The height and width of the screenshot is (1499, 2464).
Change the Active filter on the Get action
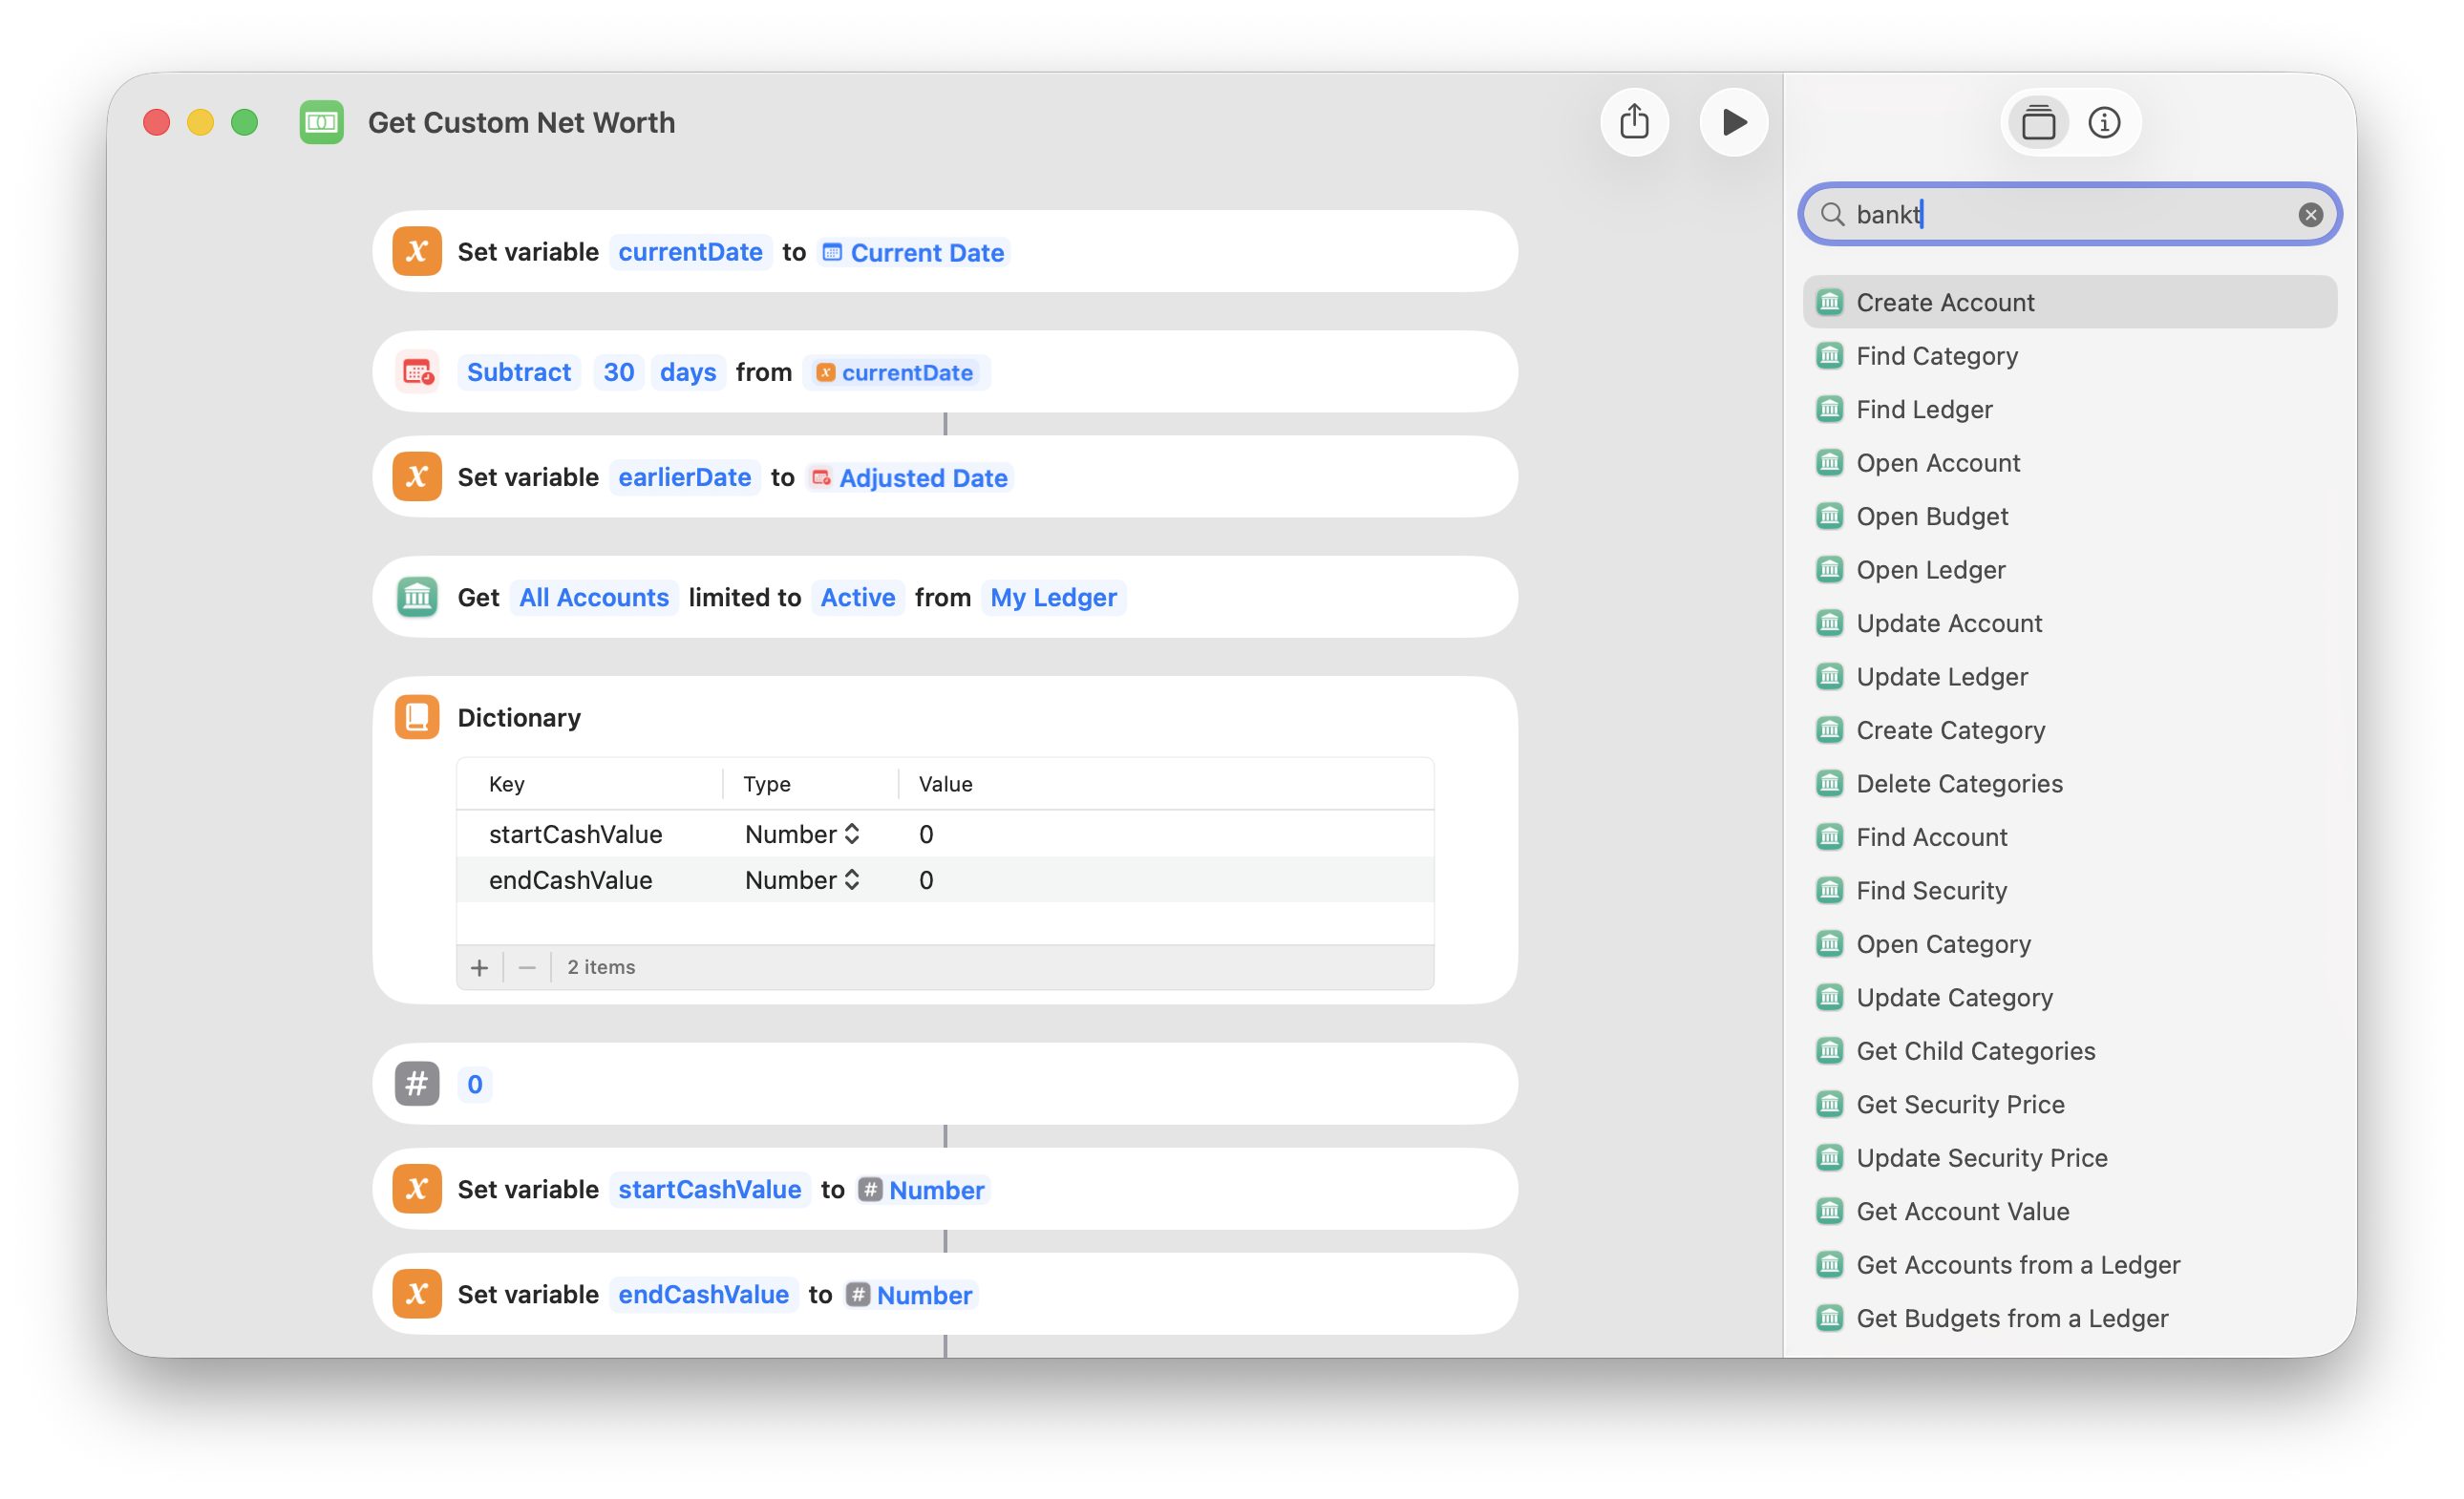[858, 596]
